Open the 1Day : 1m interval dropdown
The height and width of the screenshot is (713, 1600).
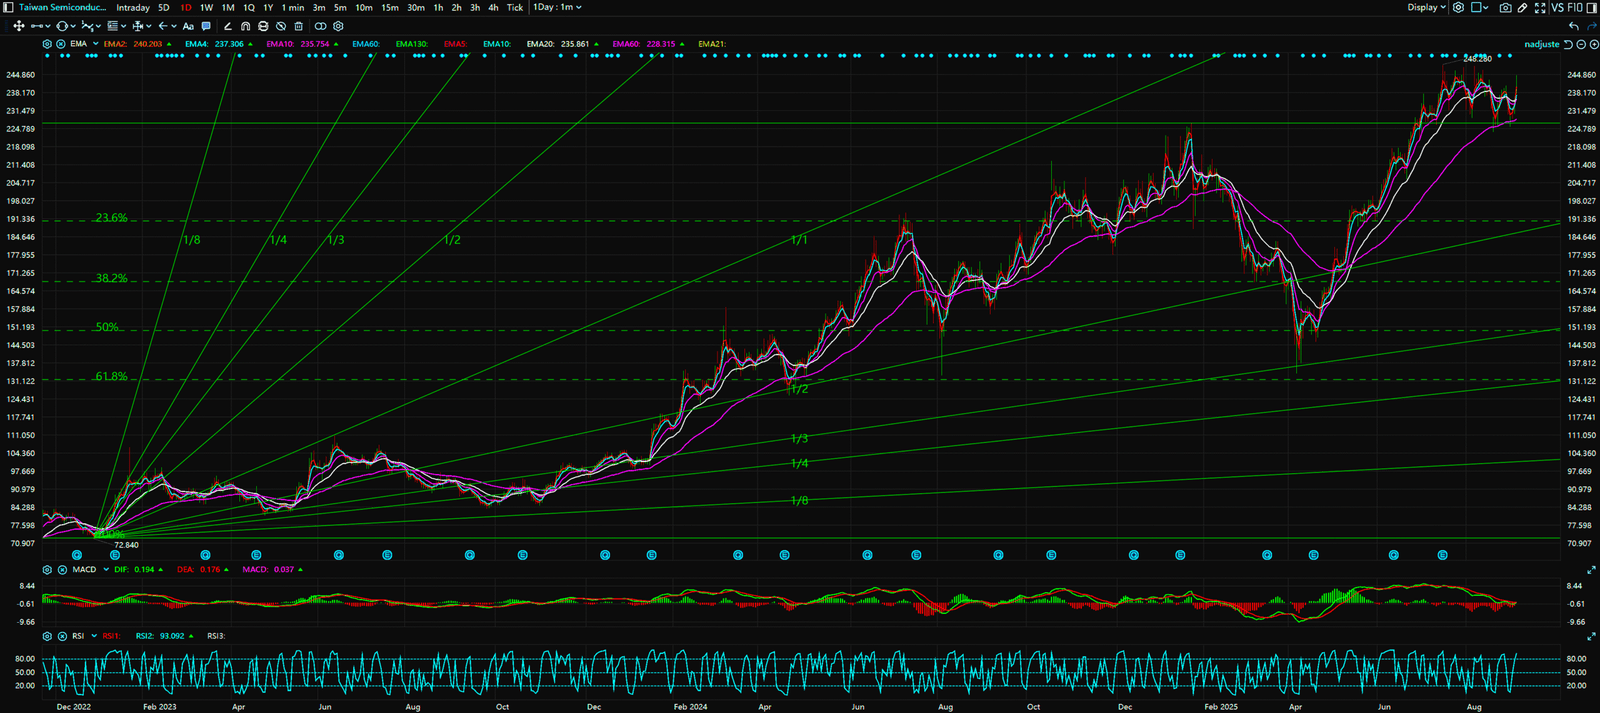[x=556, y=7]
